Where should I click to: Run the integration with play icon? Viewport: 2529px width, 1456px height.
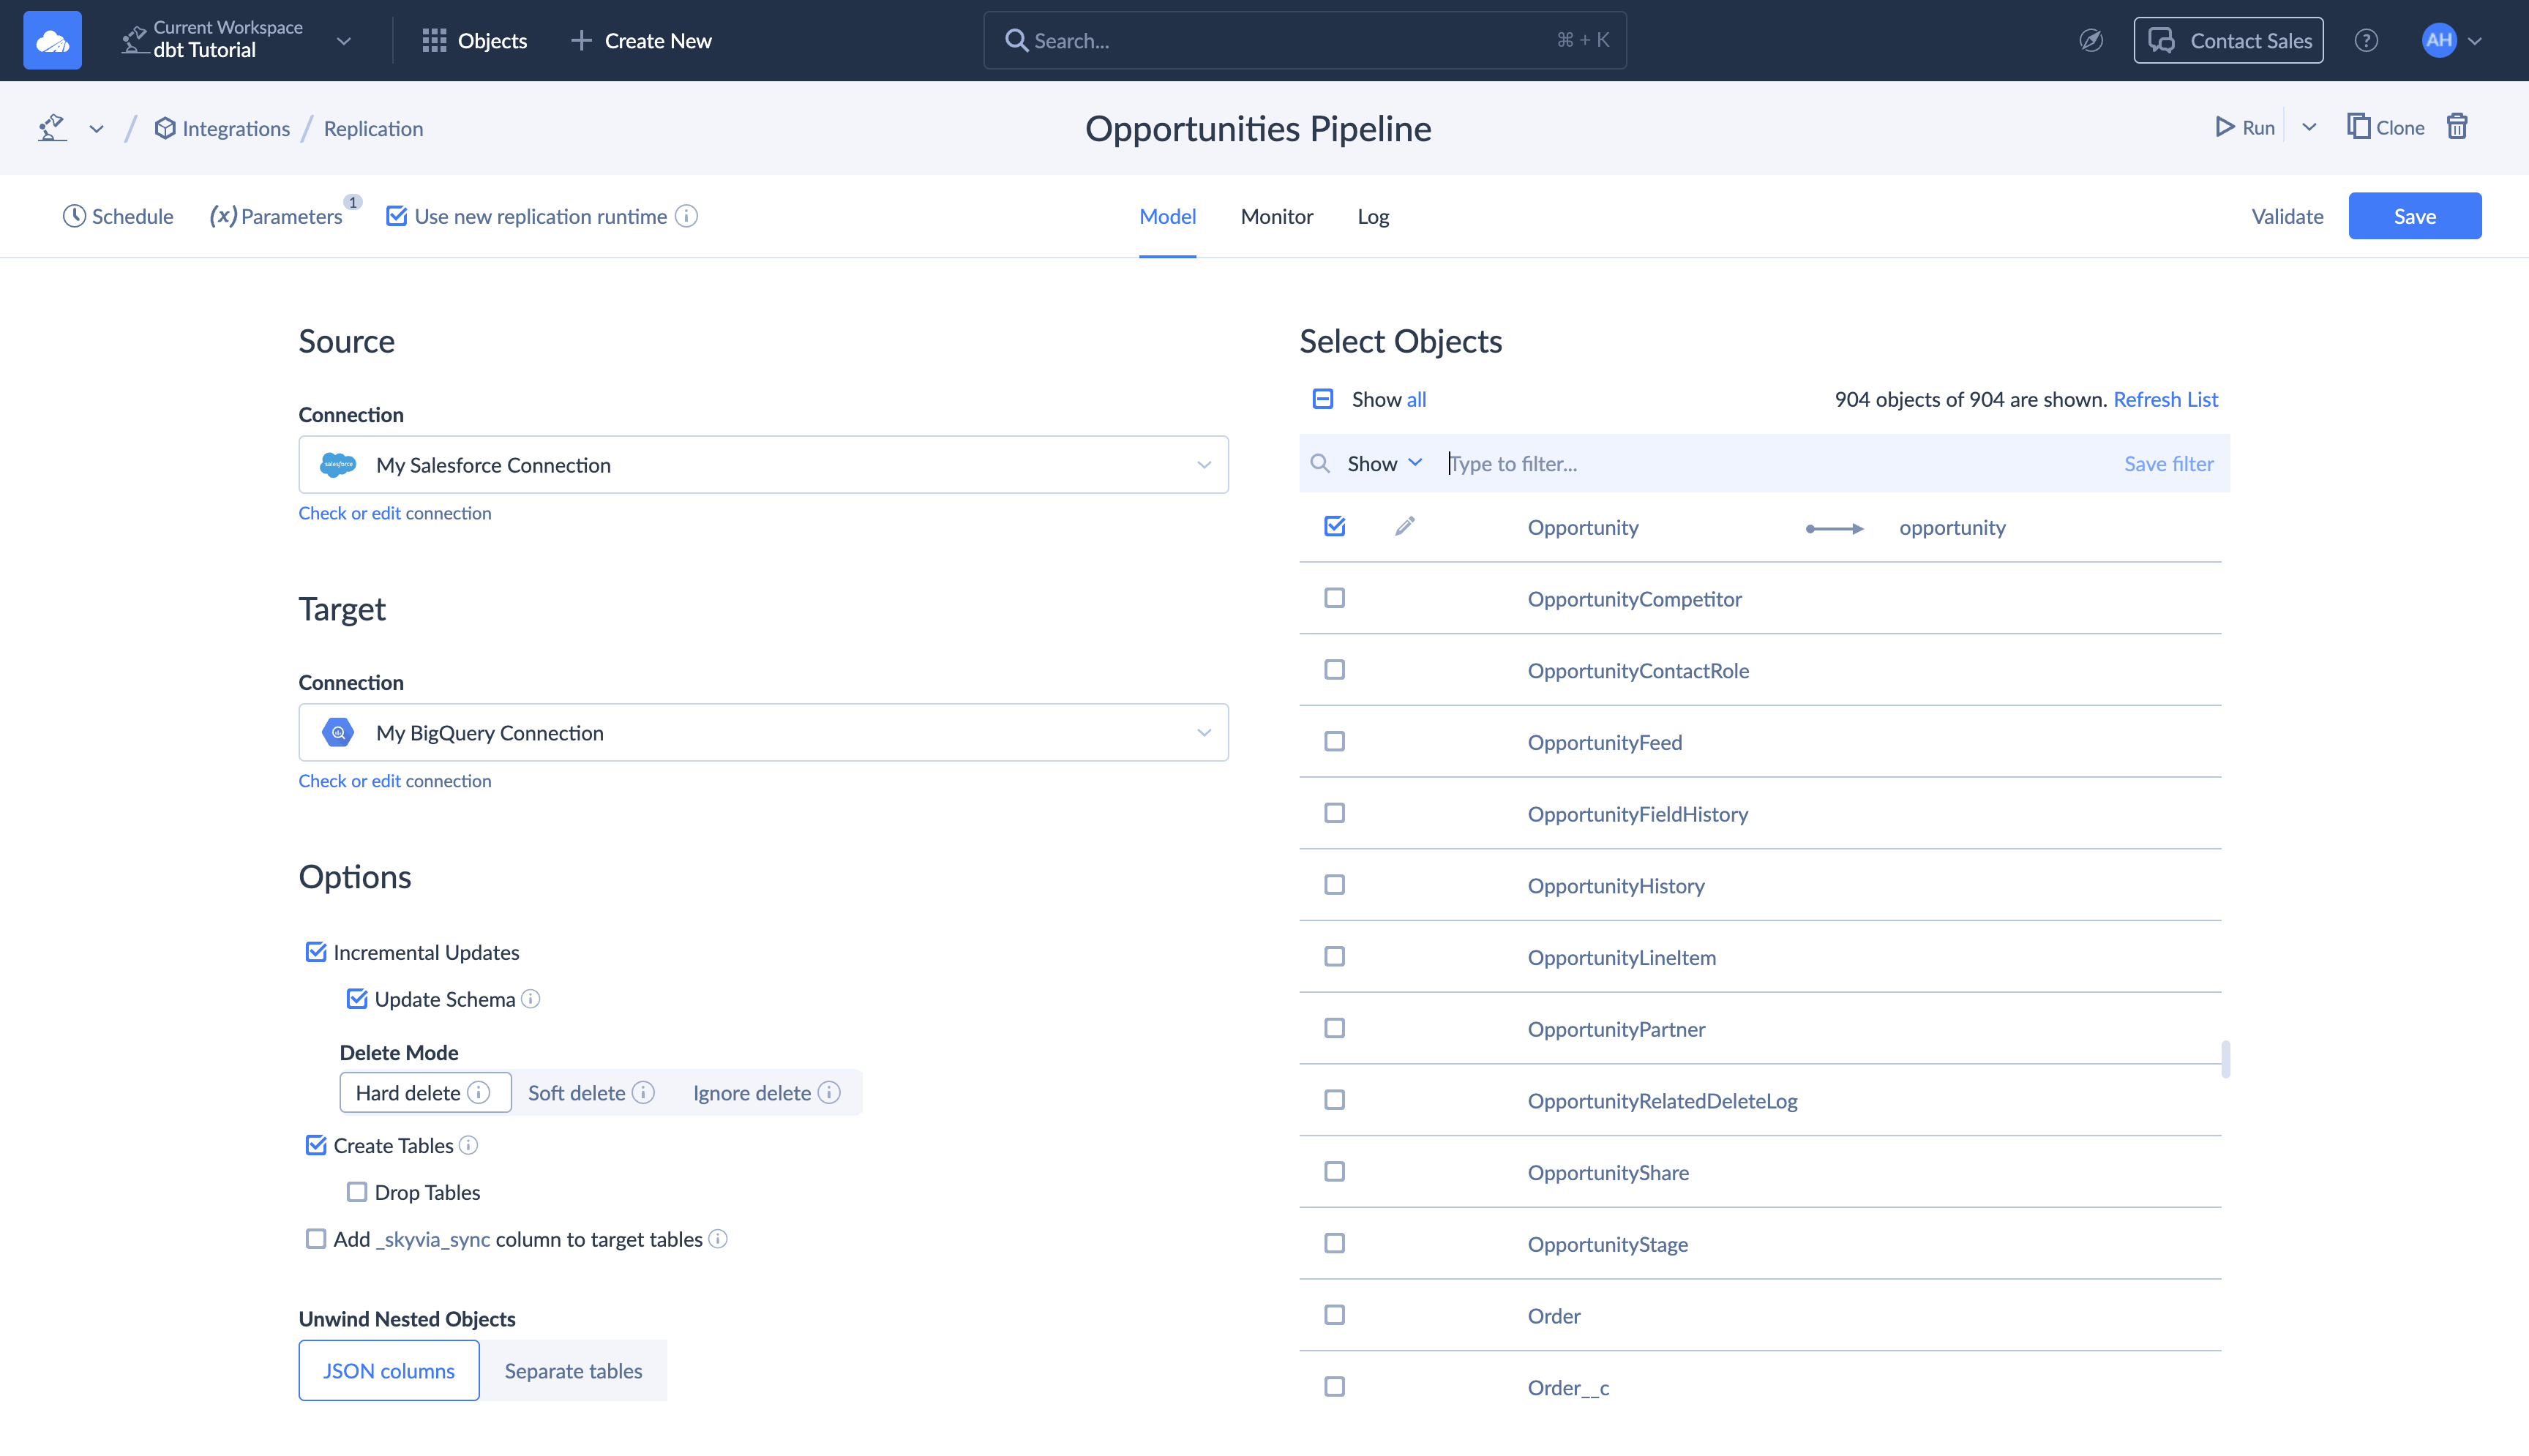coord(2224,126)
